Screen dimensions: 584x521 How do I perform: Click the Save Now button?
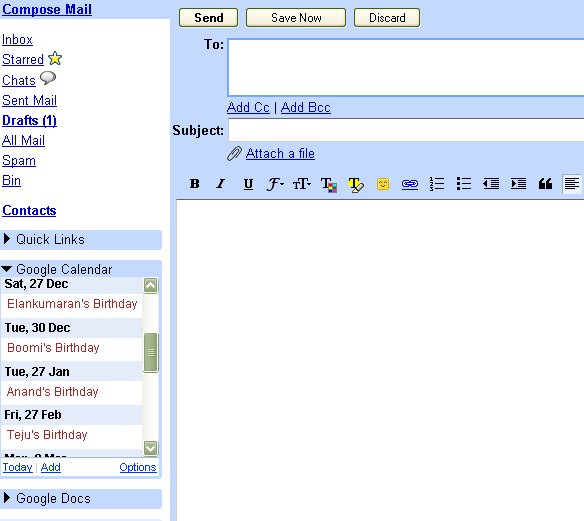pyautogui.click(x=296, y=18)
